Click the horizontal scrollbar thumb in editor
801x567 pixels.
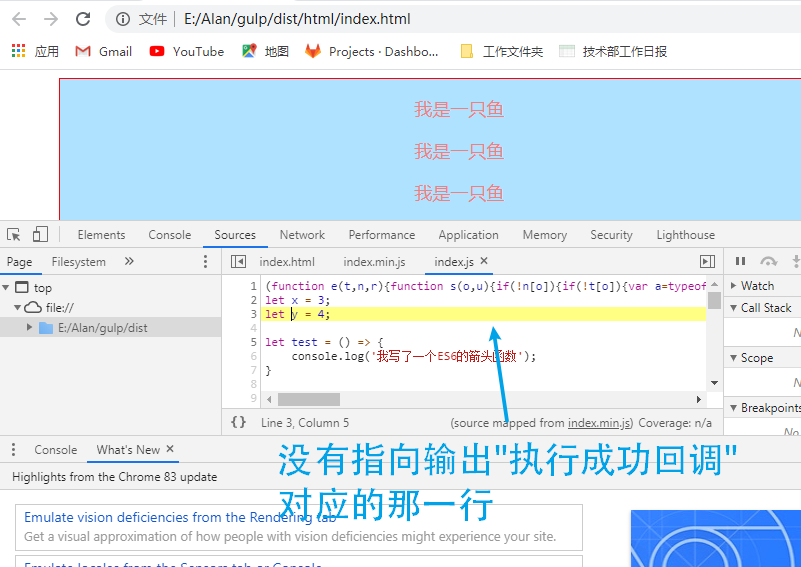pyautogui.click(x=309, y=399)
